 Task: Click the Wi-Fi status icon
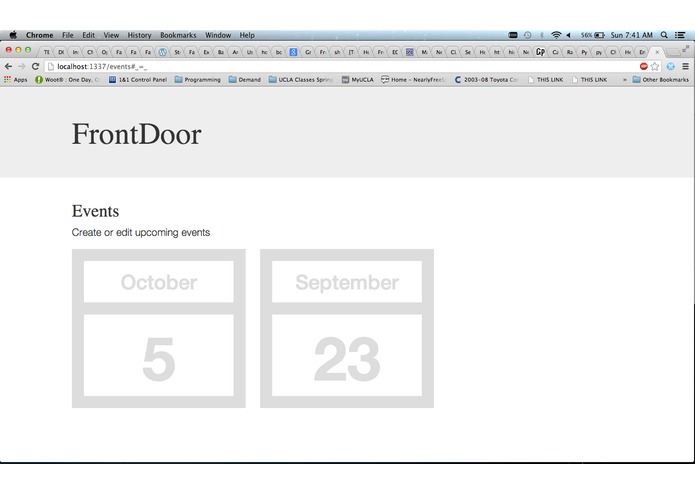click(x=556, y=35)
